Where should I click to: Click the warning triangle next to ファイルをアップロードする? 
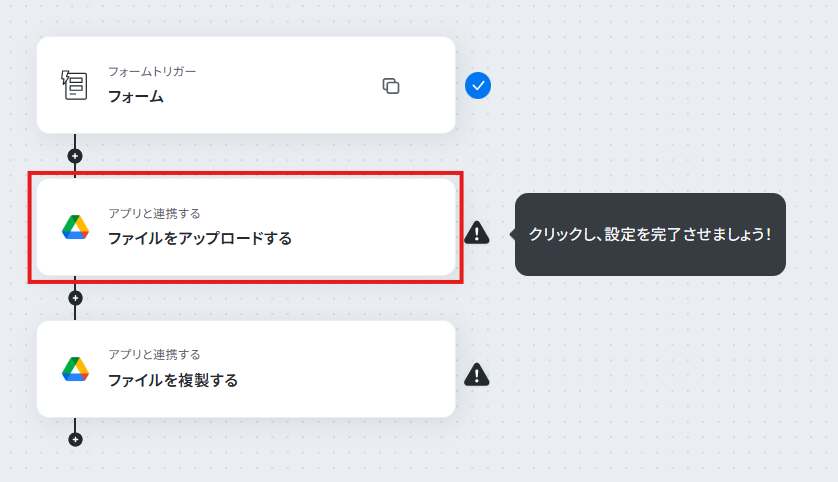[x=477, y=233]
